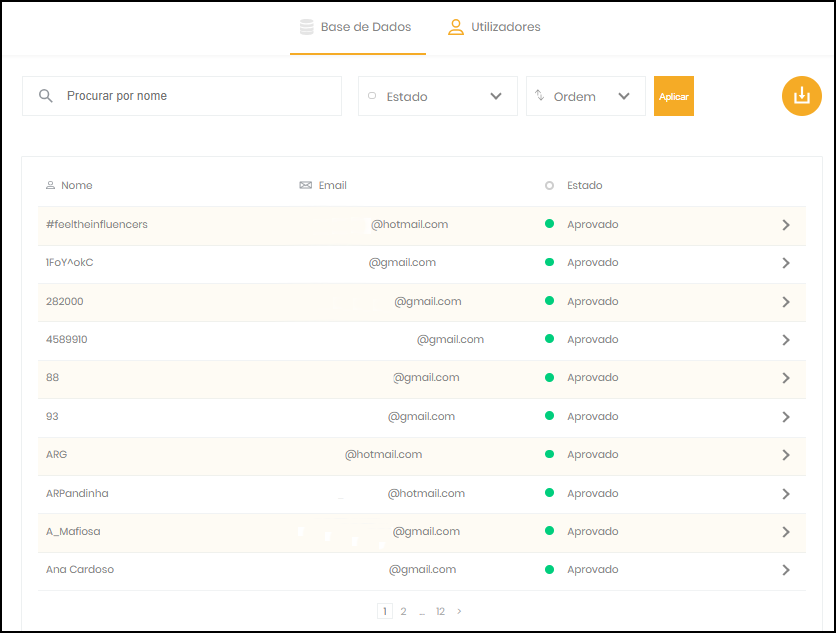
Task: Click the user icon beside Utilizadores
Action: pyautogui.click(x=456, y=27)
